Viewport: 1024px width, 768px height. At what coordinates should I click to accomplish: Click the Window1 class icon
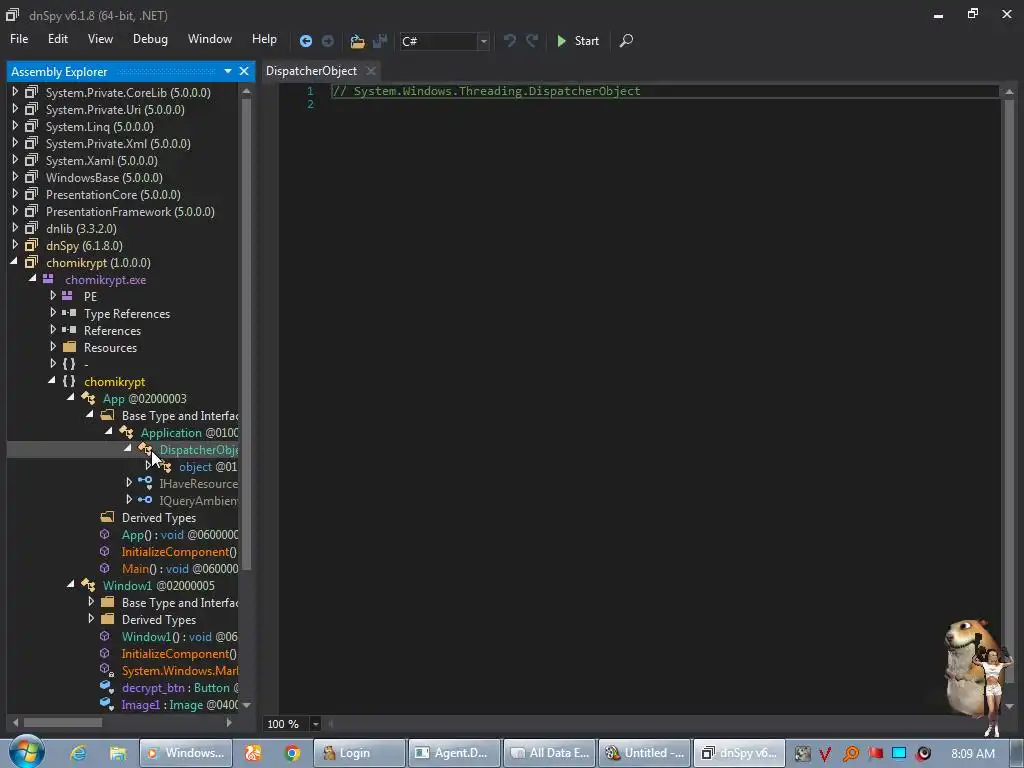88,585
